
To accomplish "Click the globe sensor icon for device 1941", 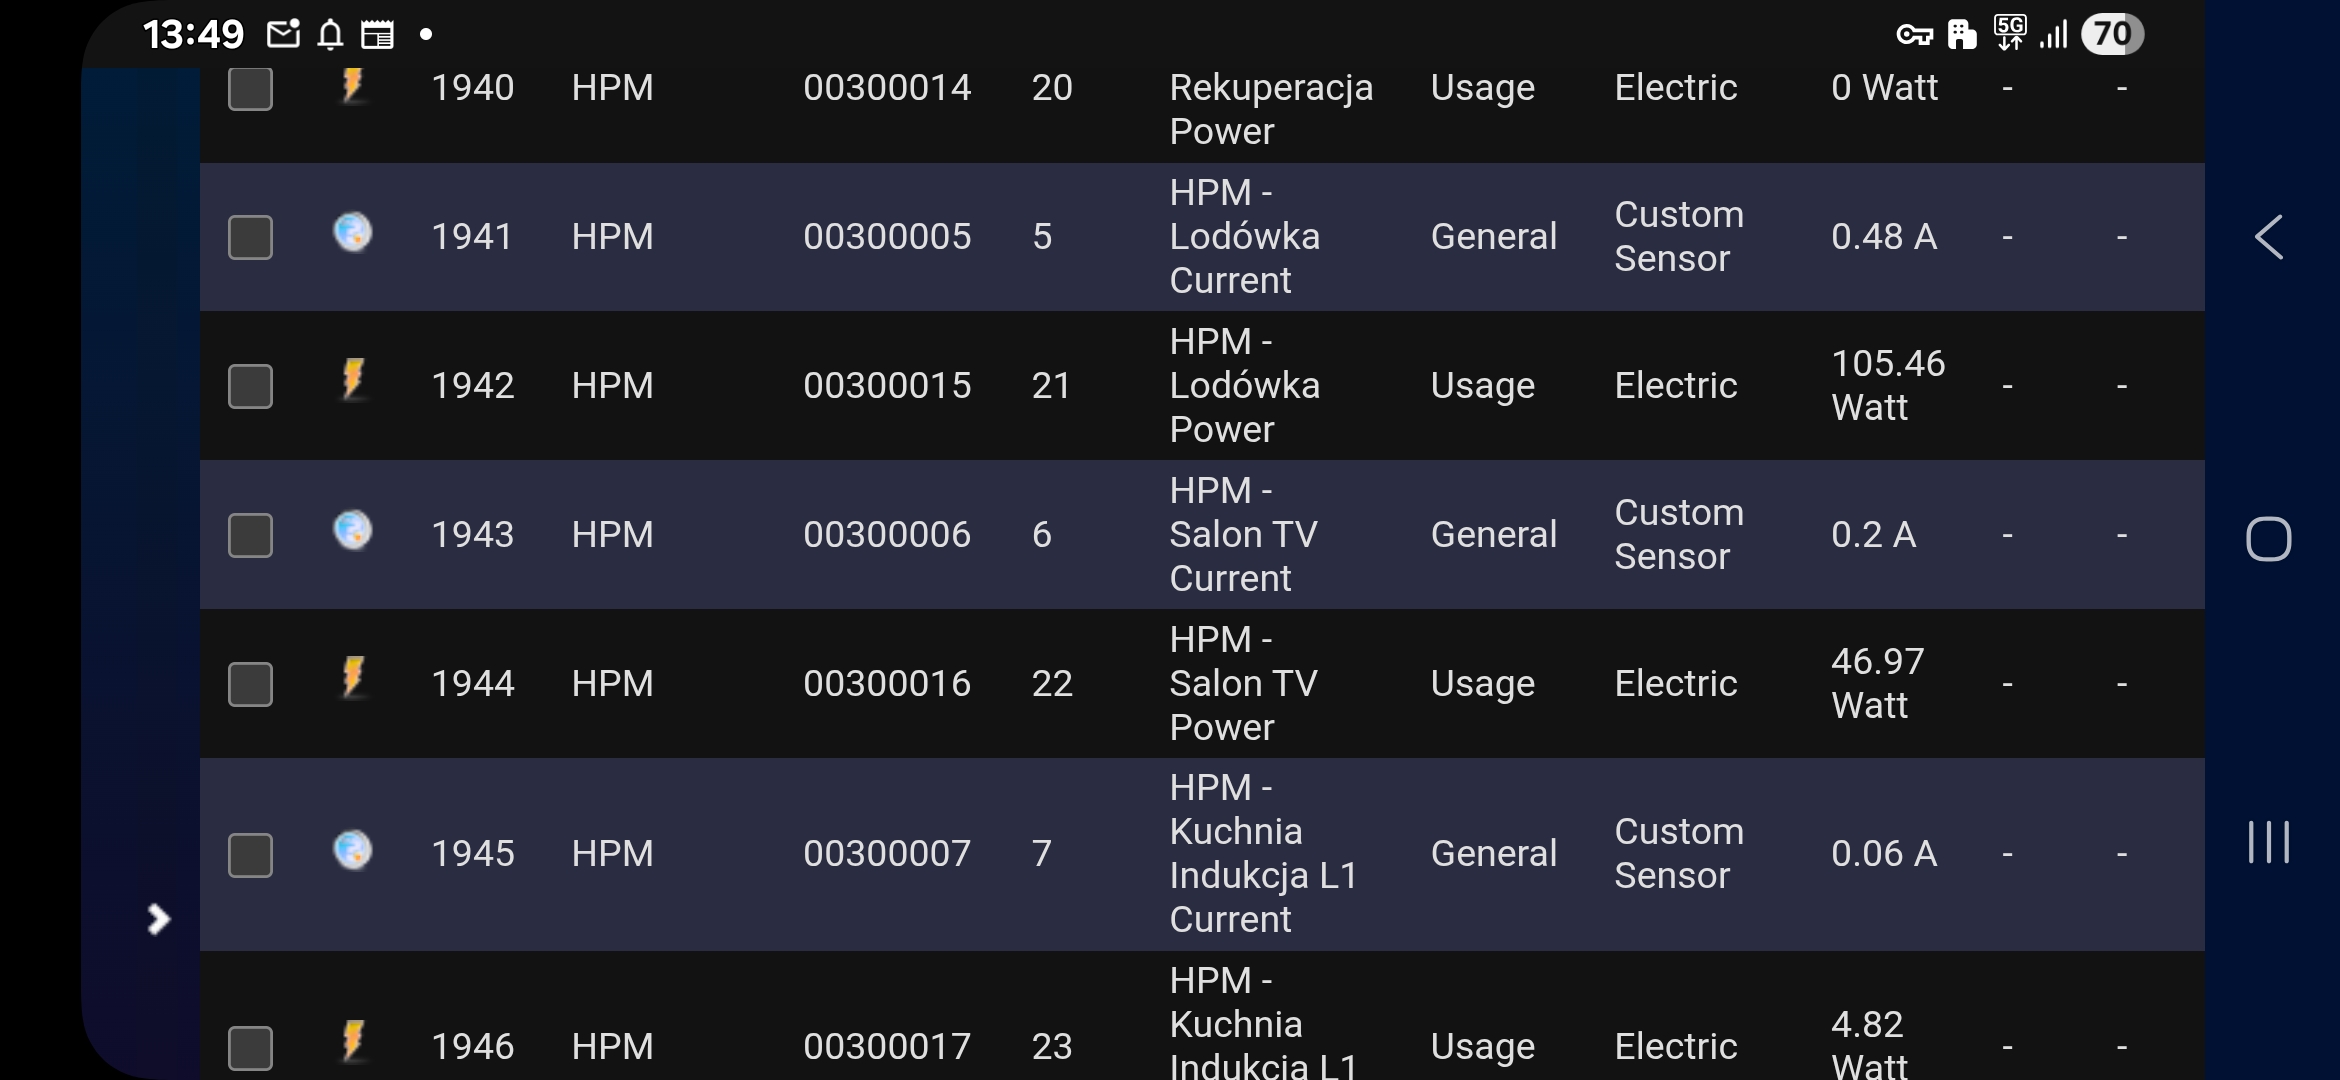I will tap(352, 232).
